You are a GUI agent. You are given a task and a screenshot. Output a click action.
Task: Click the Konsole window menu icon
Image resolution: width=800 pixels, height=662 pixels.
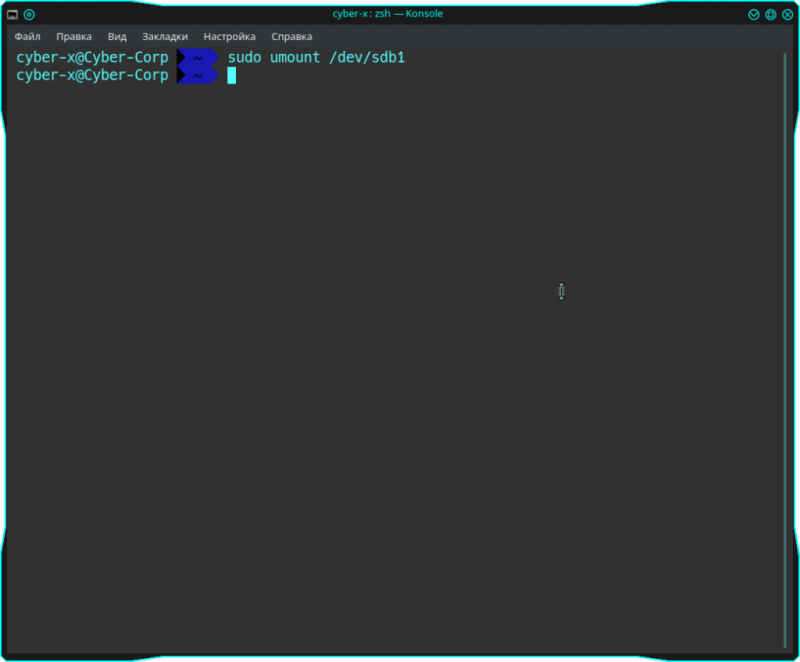tap(13, 15)
